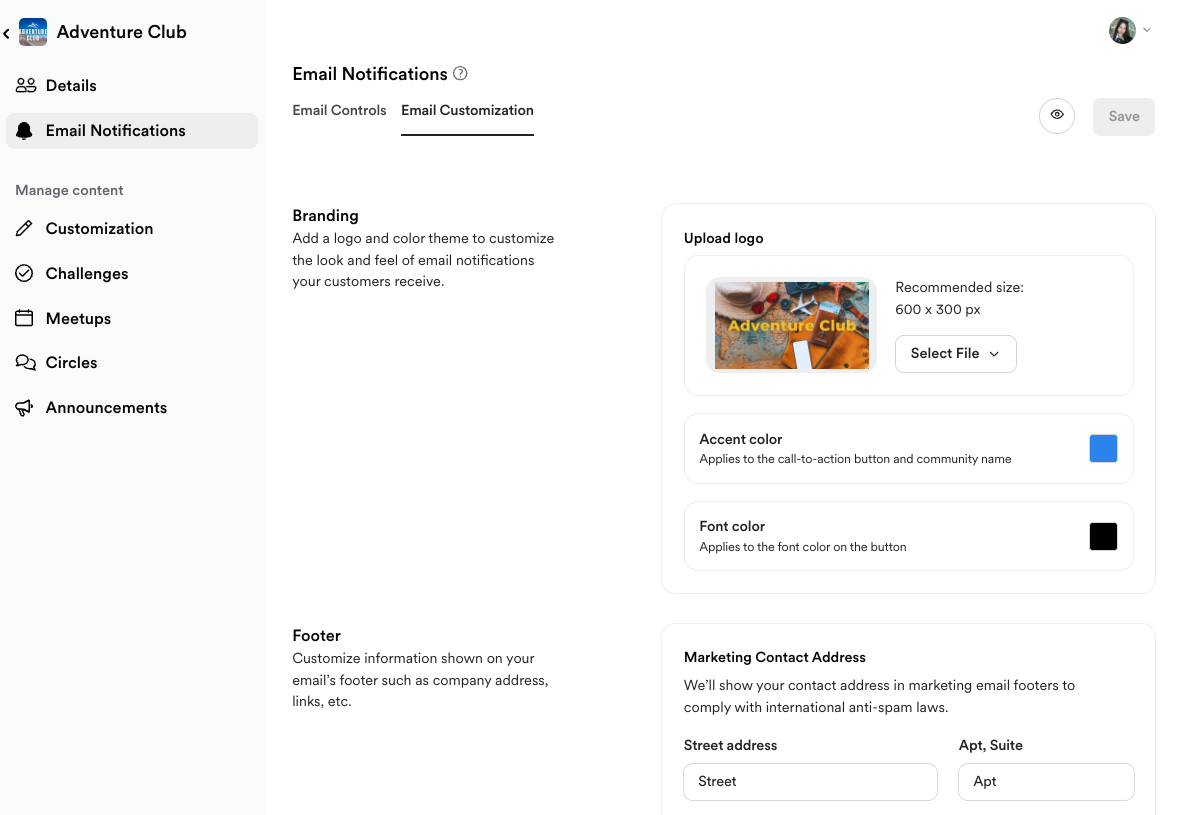
Task: Pick the blue Accent color swatch
Action: tap(1103, 449)
